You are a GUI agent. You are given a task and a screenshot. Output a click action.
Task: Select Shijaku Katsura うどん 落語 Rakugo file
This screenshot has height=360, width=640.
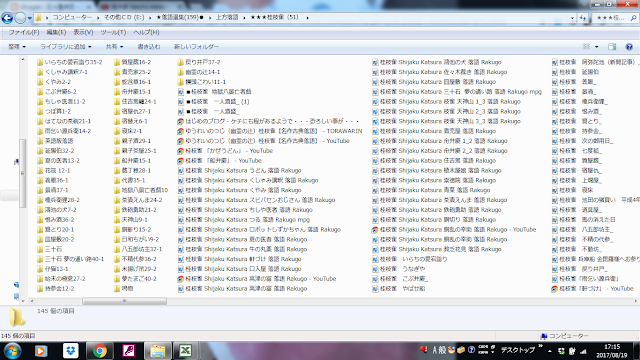(x=239, y=170)
